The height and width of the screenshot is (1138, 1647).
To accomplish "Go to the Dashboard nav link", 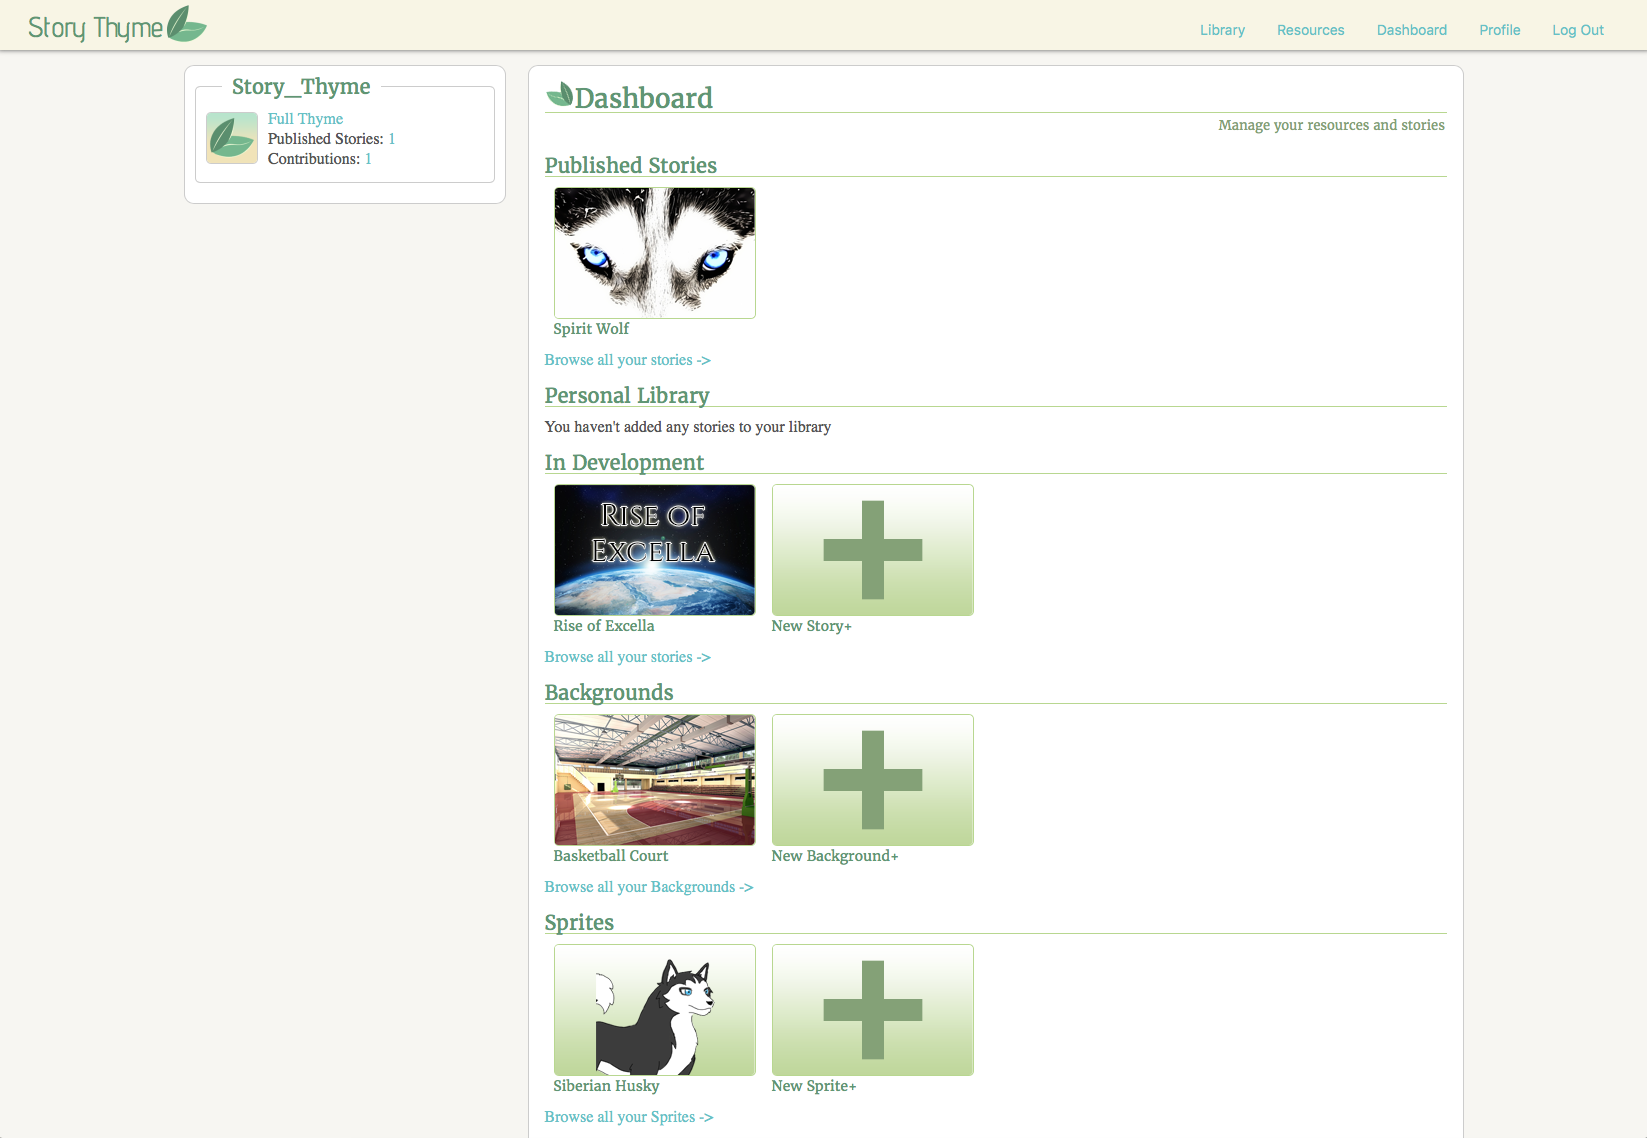I will (x=1411, y=30).
